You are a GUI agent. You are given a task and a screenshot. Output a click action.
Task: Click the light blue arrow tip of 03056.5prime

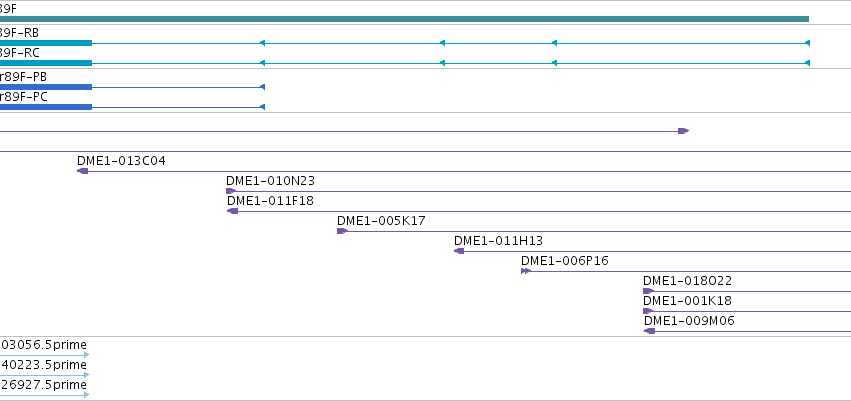click(x=87, y=355)
